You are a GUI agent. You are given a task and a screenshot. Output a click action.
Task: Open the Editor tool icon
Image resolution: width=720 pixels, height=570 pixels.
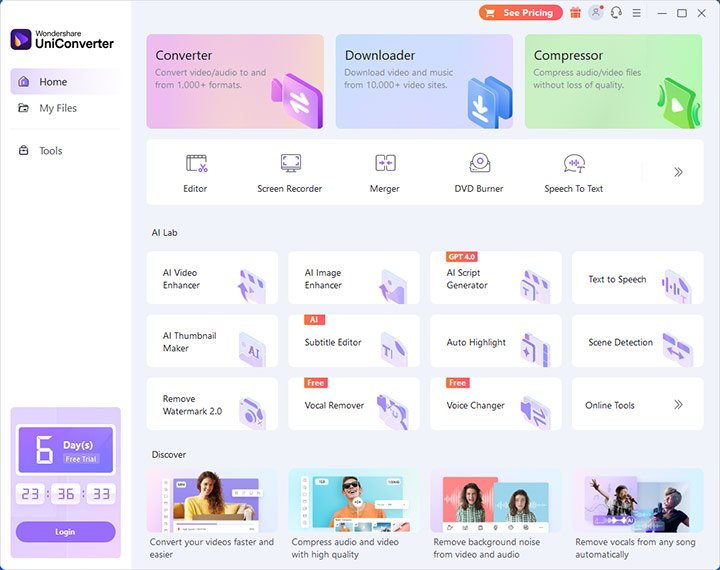click(197, 163)
